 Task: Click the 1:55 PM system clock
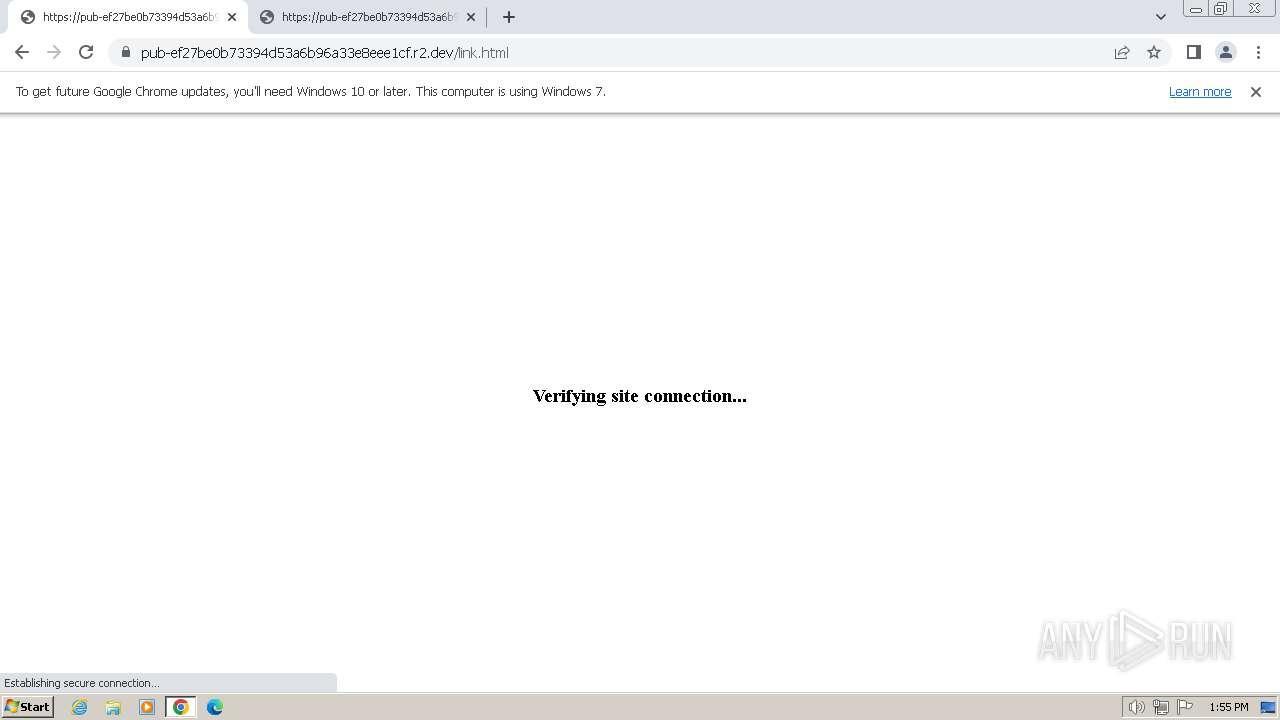[x=1229, y=707]
